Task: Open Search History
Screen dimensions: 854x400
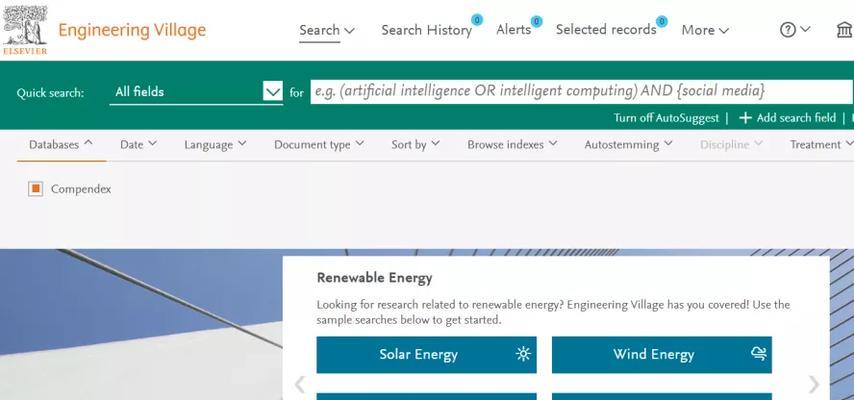Action: point(426,30)
